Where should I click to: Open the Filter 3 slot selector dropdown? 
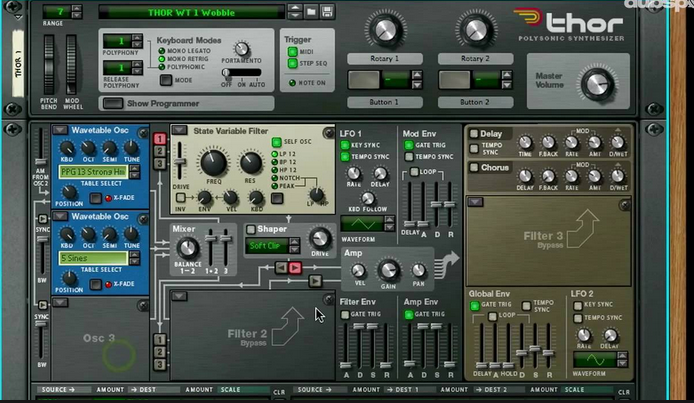coord(473,204)
